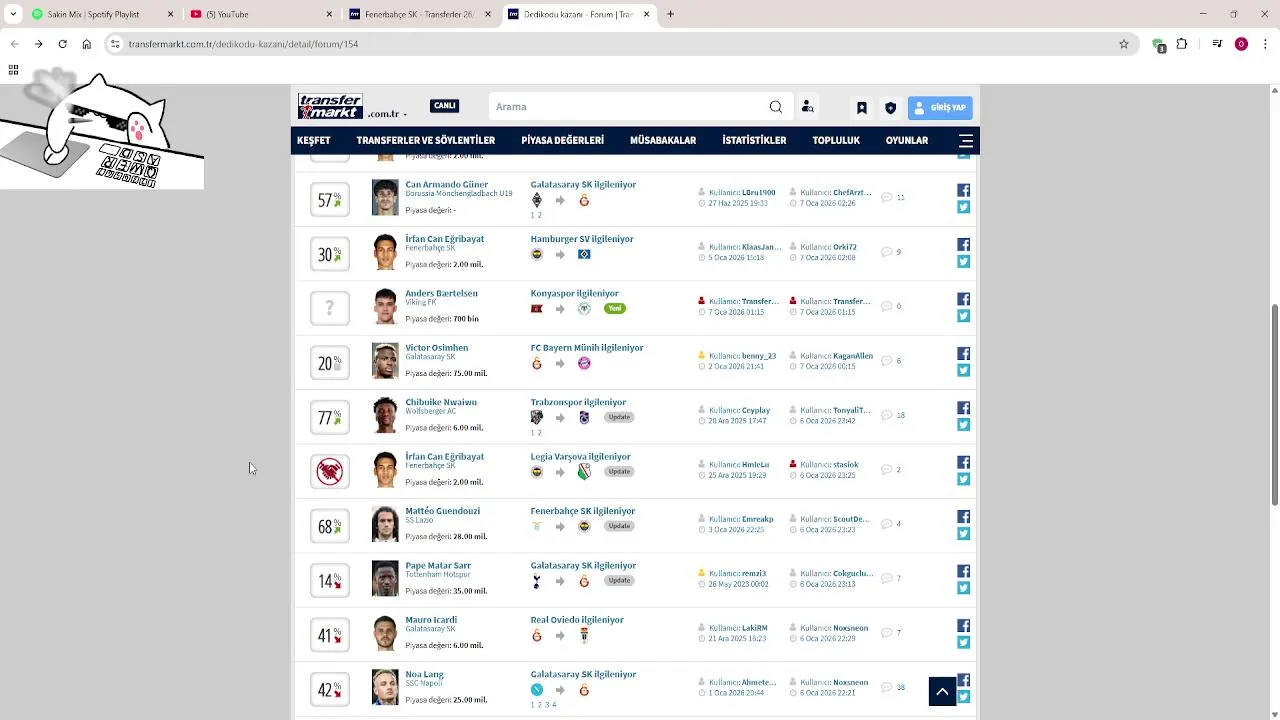Open TRANSFERLER VE SÖYLENTİLER menu

[x=426, y=141]
